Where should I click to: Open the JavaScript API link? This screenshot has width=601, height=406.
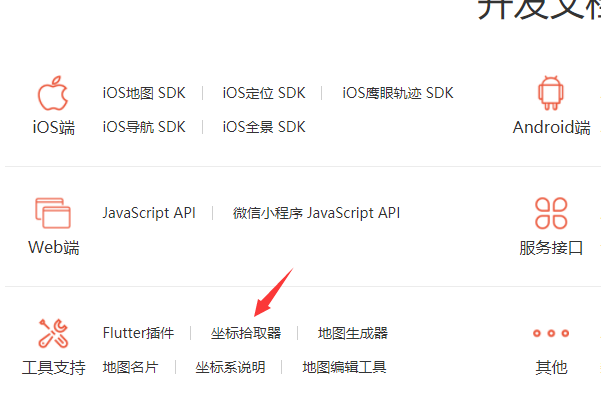tap(149, 212)
